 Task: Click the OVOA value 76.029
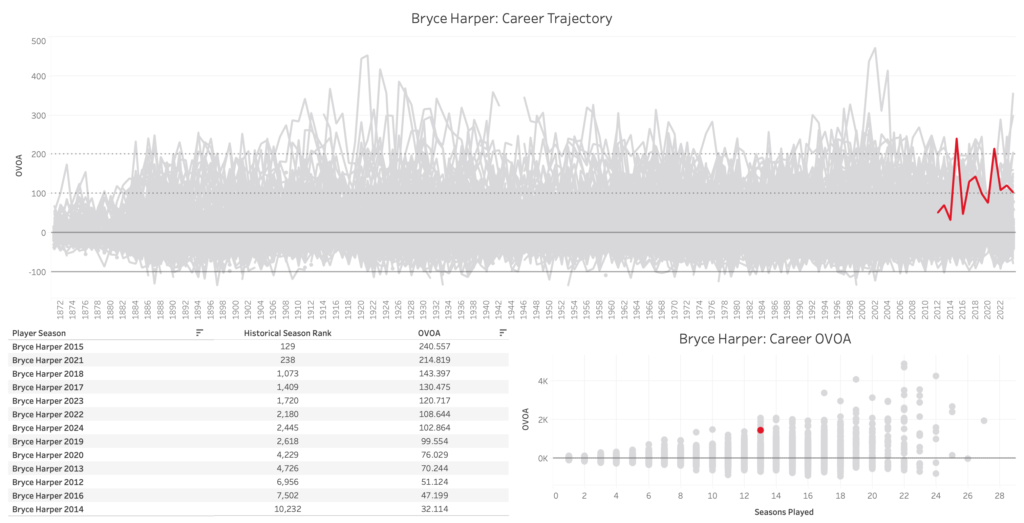tap(434, 455)
